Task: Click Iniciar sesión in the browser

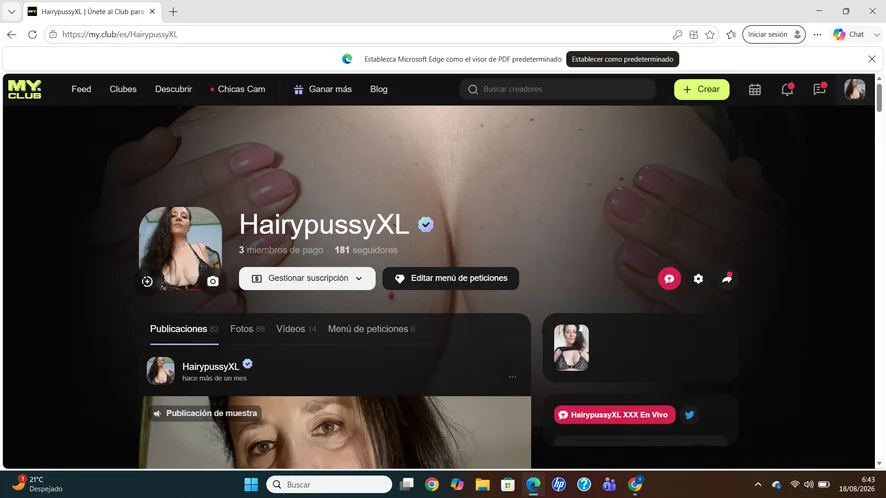Action: coord(774,34)
